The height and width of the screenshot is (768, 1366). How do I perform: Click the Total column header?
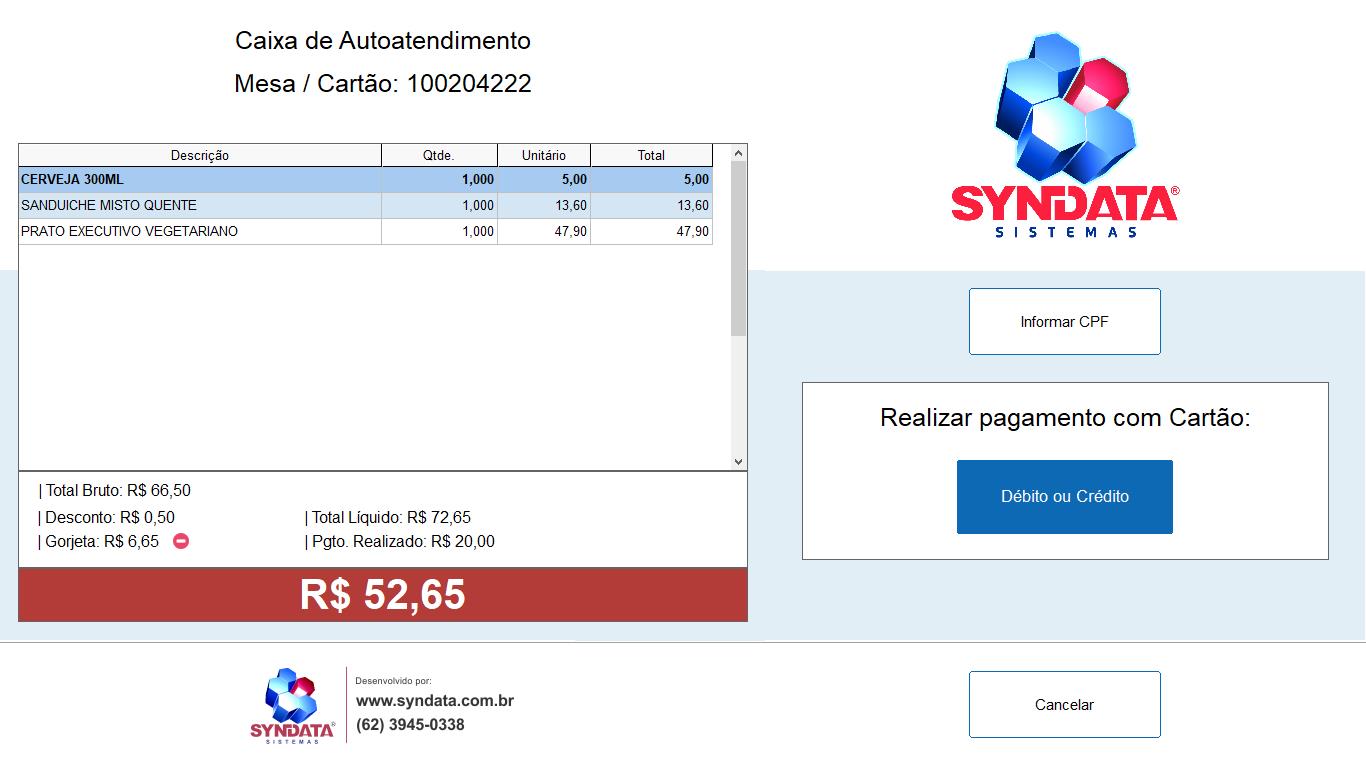651,155
